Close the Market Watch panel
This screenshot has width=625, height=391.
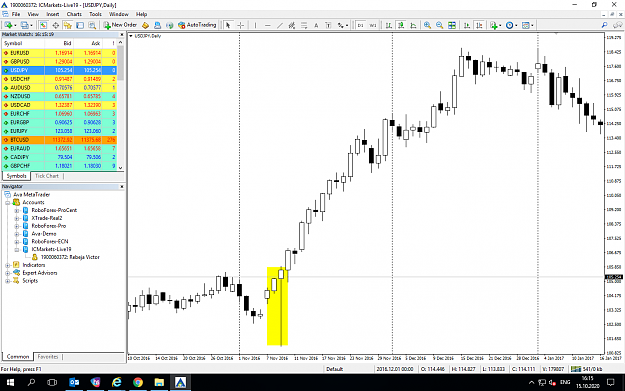tap(122, 35)
